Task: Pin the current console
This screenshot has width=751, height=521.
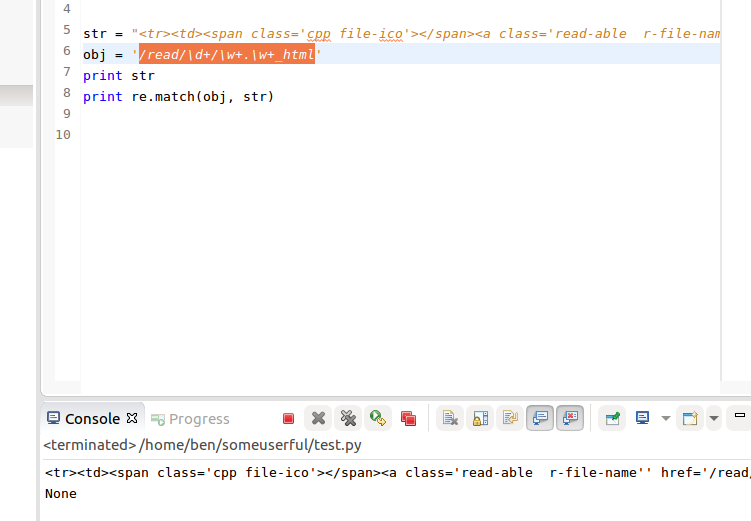Action: [x=612, y=418]
